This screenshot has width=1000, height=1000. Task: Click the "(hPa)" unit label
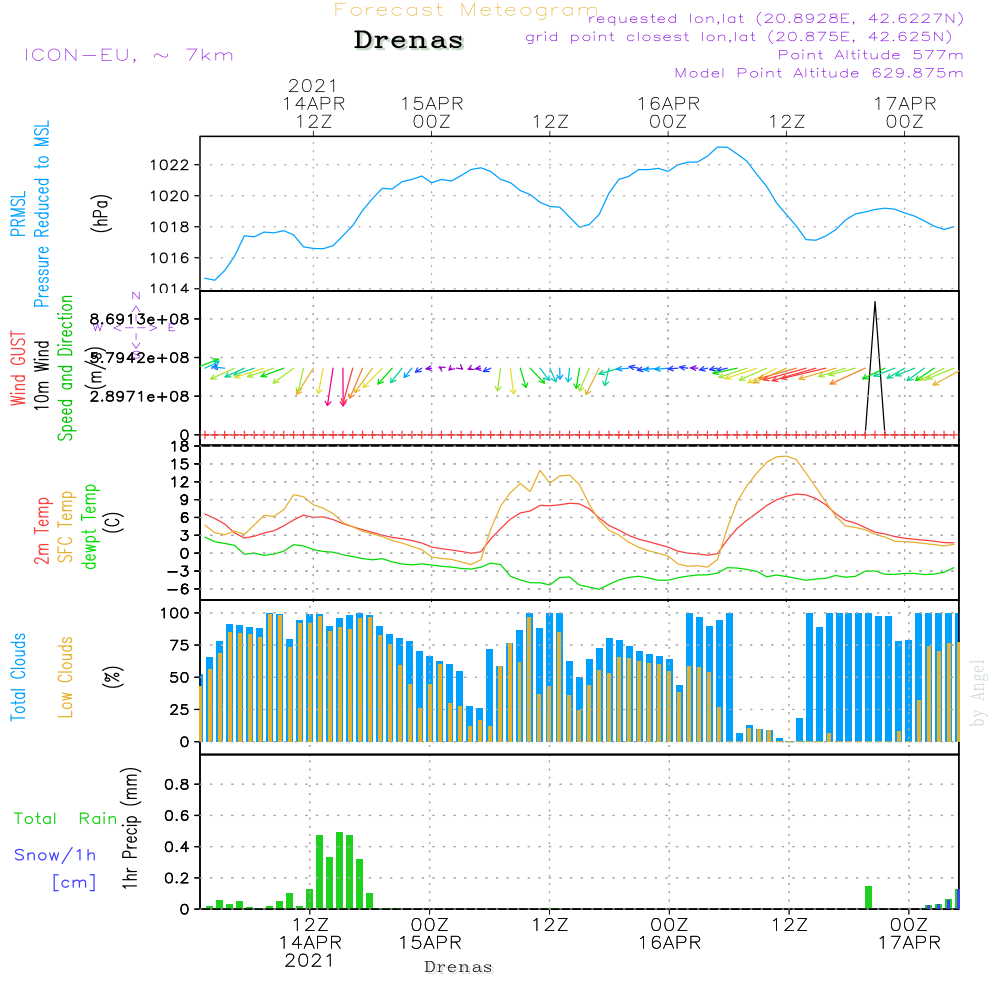click(x=101, y=213)
